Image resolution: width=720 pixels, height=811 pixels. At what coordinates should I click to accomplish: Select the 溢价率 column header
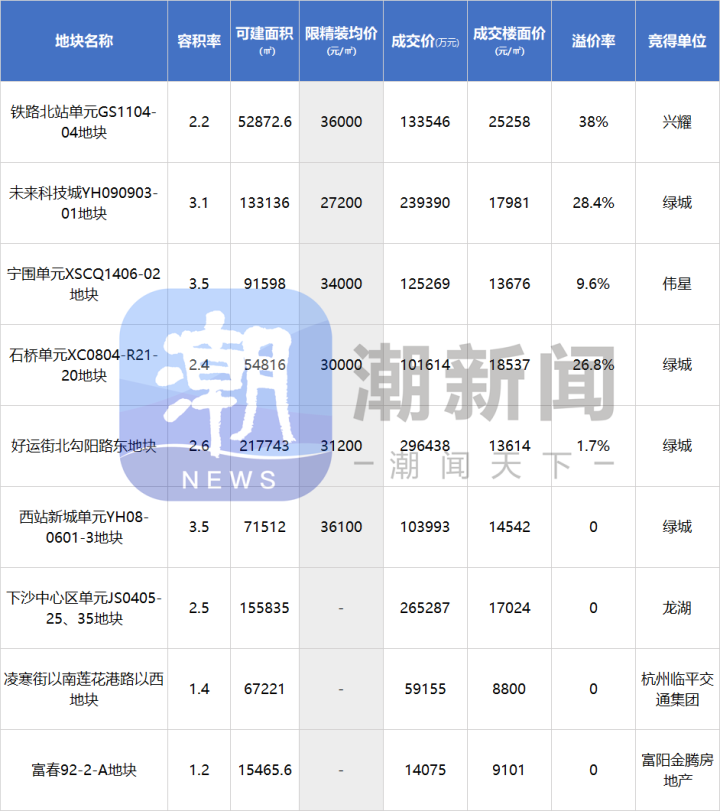(593, 41)
